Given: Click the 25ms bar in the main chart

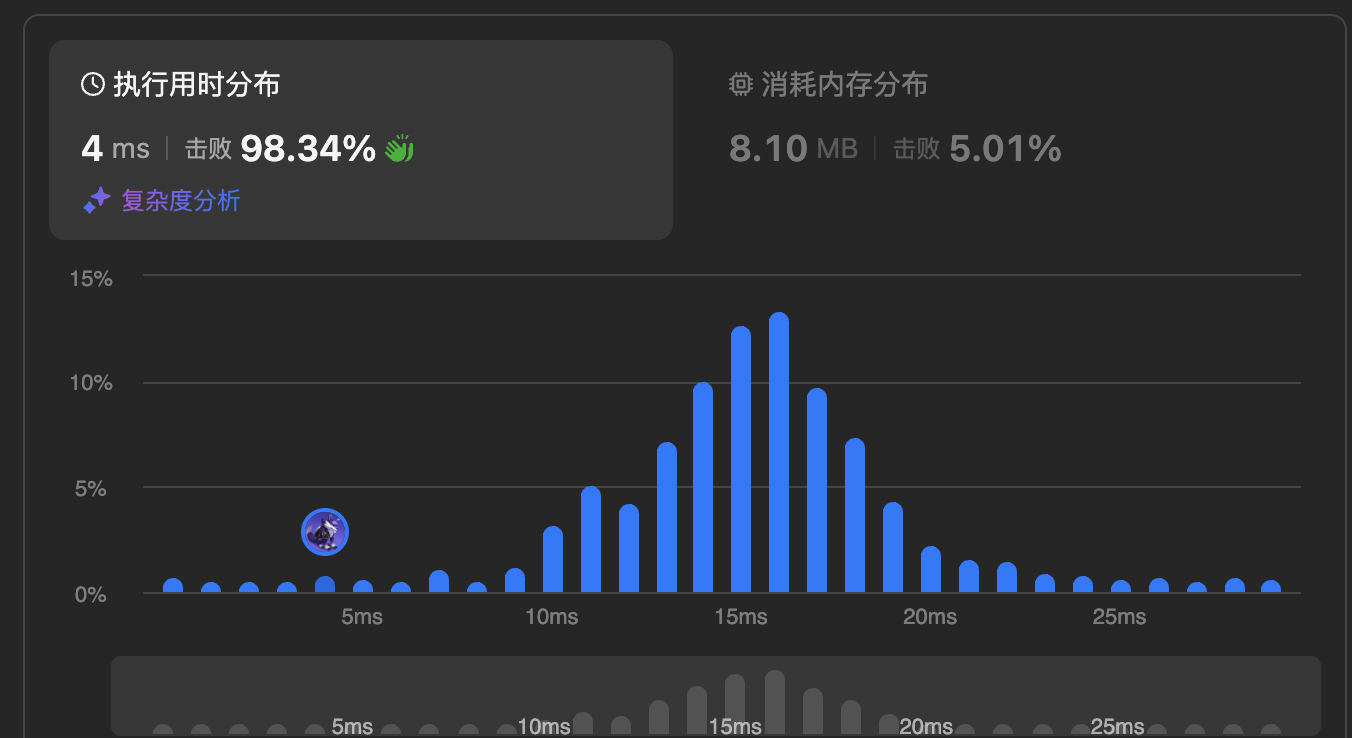Looking at the screenshot, I should click(x=1121, y=587).
